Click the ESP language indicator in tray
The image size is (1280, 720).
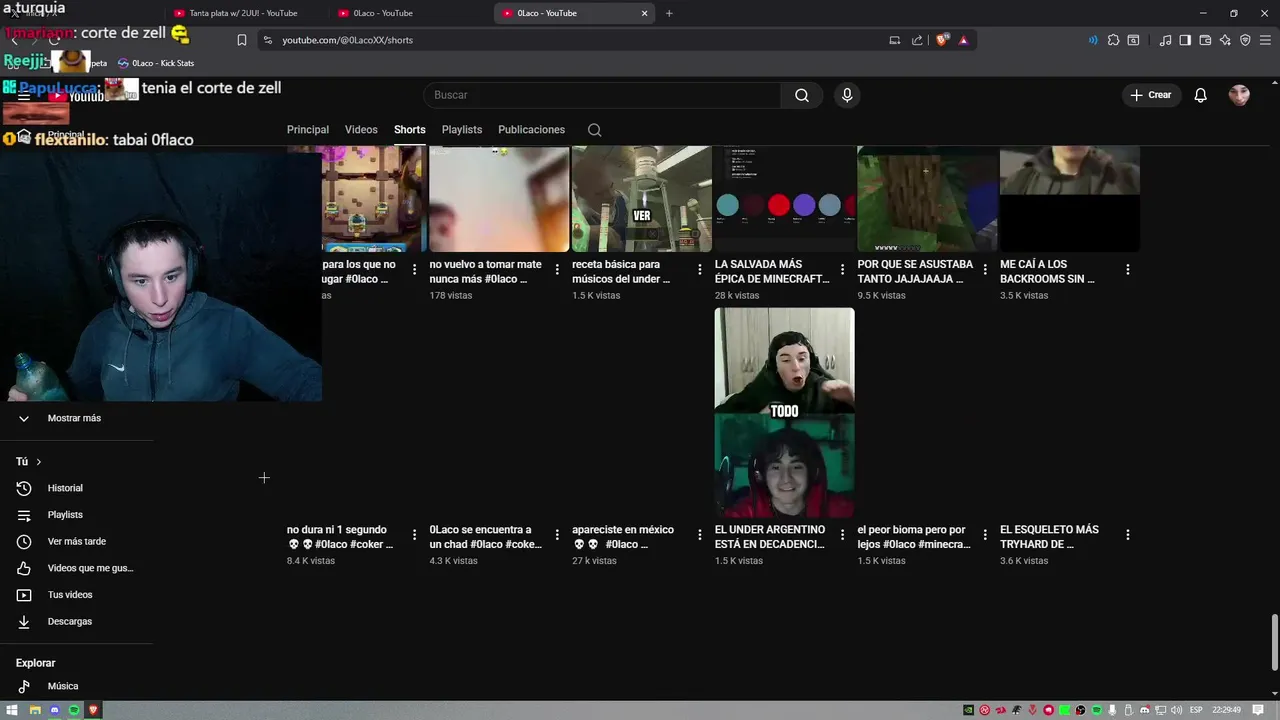click(x=1196, y=710)
